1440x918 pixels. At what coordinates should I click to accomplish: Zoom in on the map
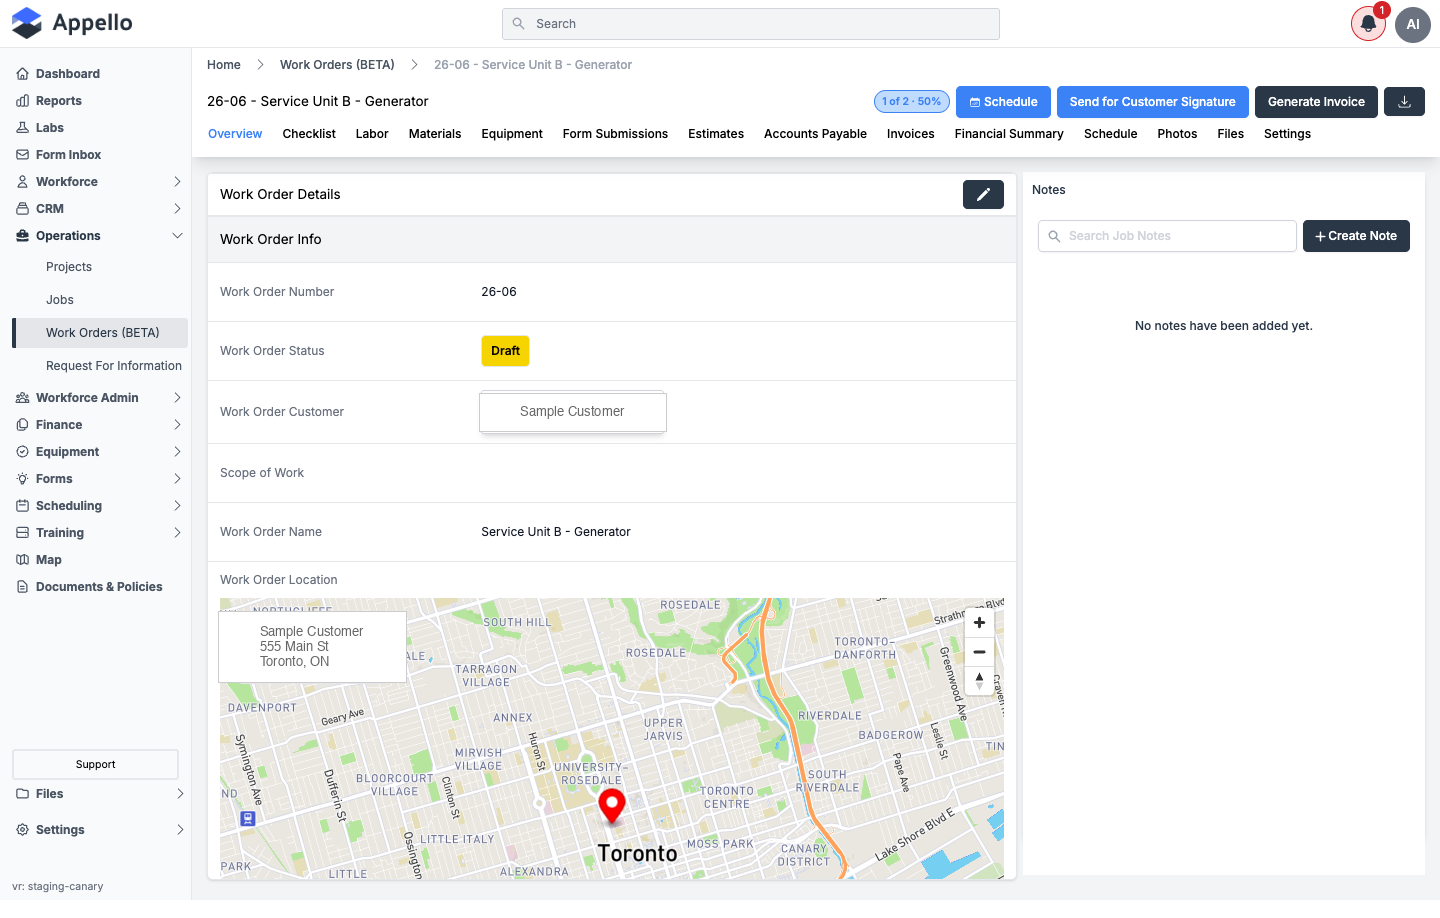click(979, 623)
